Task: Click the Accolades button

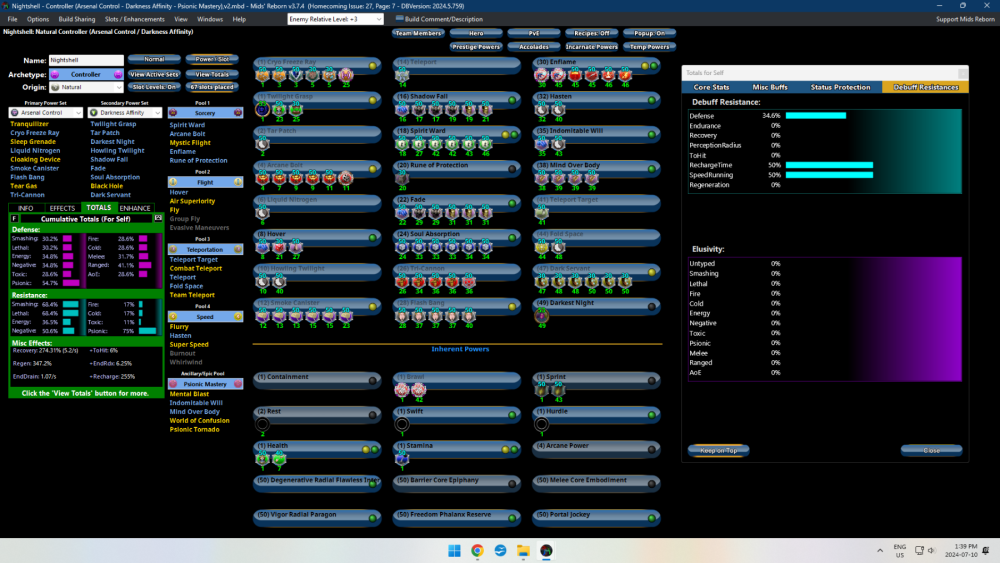Action: tap(534, 47)
